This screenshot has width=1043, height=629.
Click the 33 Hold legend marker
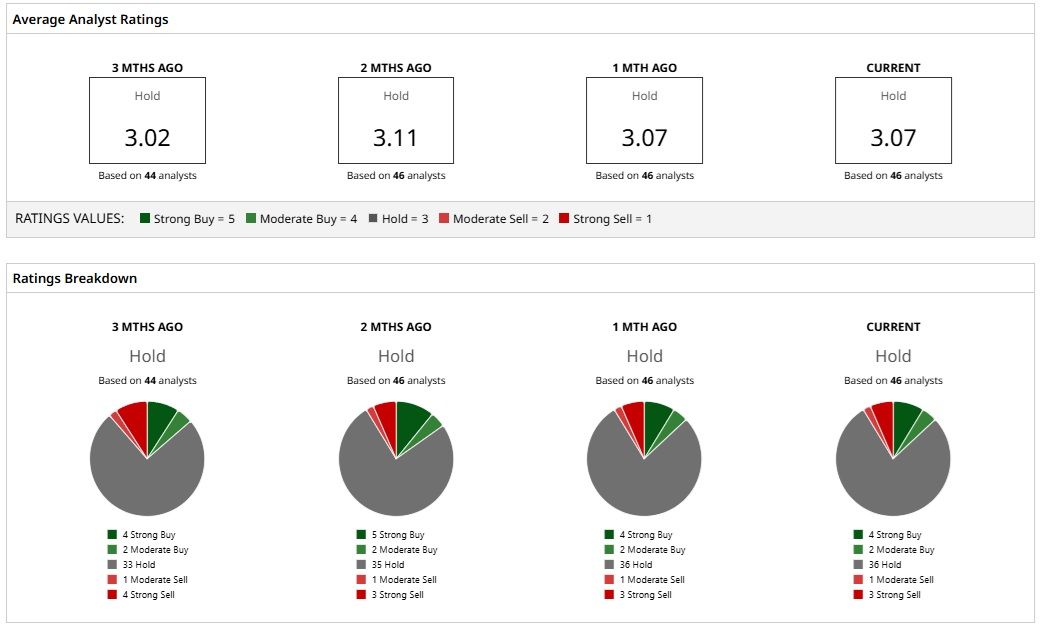[112, 565]
